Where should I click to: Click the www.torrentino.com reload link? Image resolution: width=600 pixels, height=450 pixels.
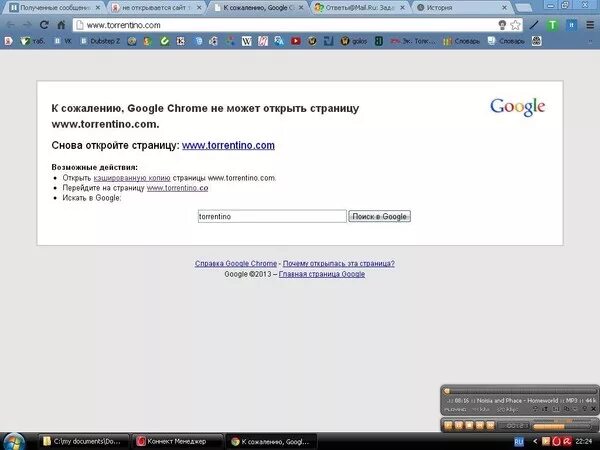(228, 145)
